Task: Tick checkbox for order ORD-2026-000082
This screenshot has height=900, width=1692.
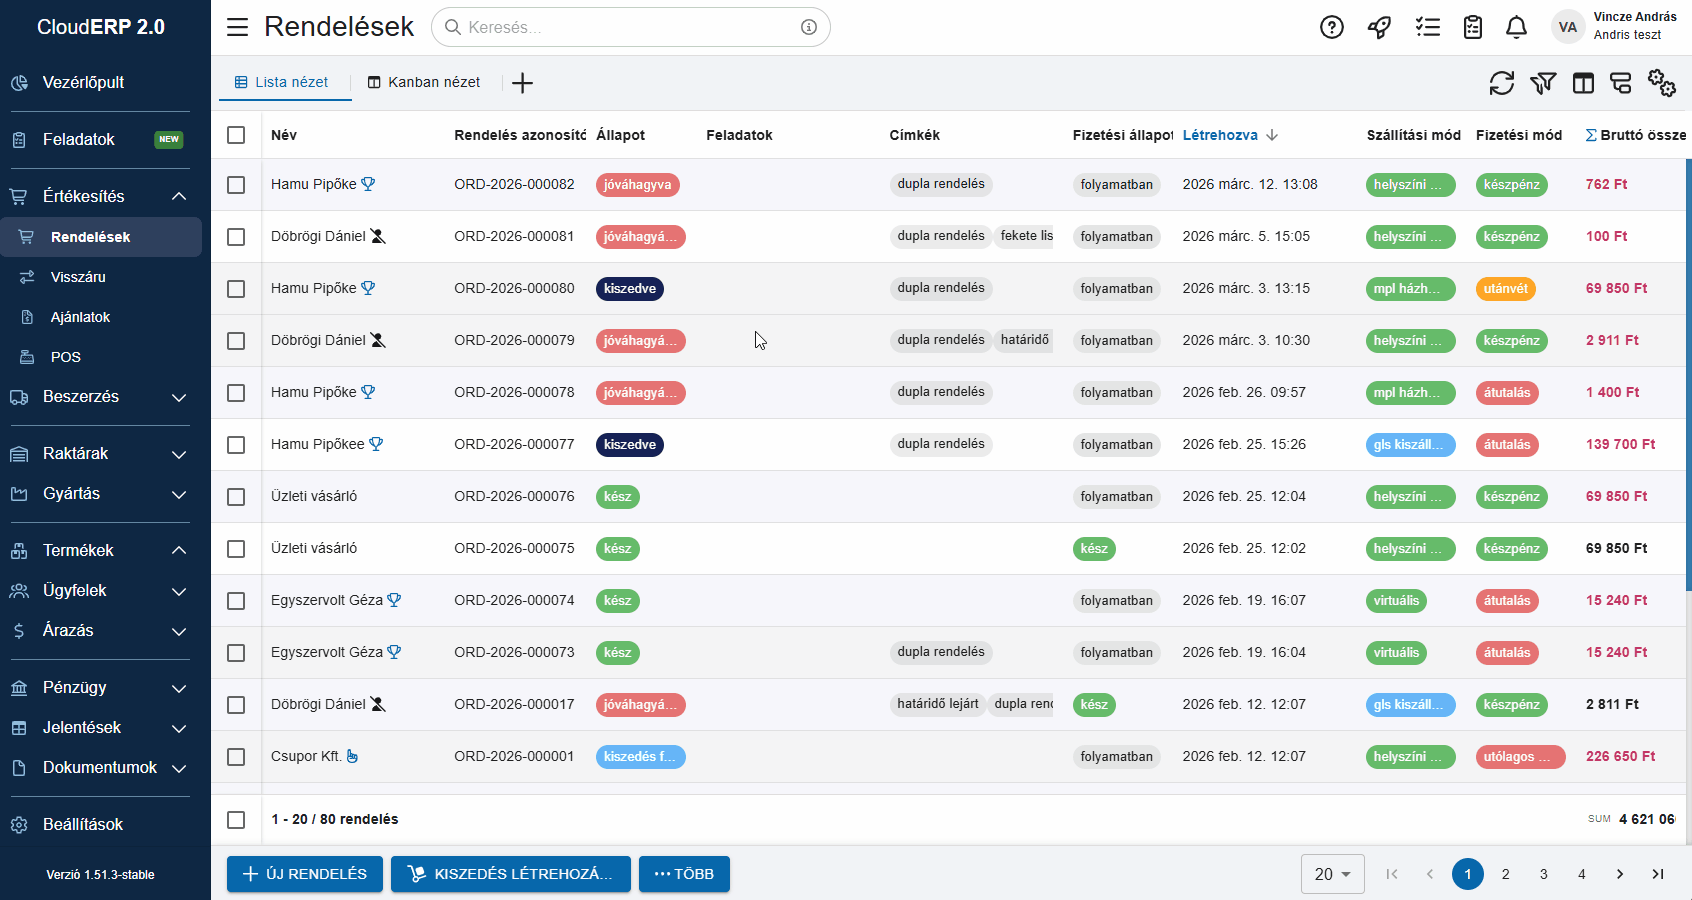Action: point(236,185)
